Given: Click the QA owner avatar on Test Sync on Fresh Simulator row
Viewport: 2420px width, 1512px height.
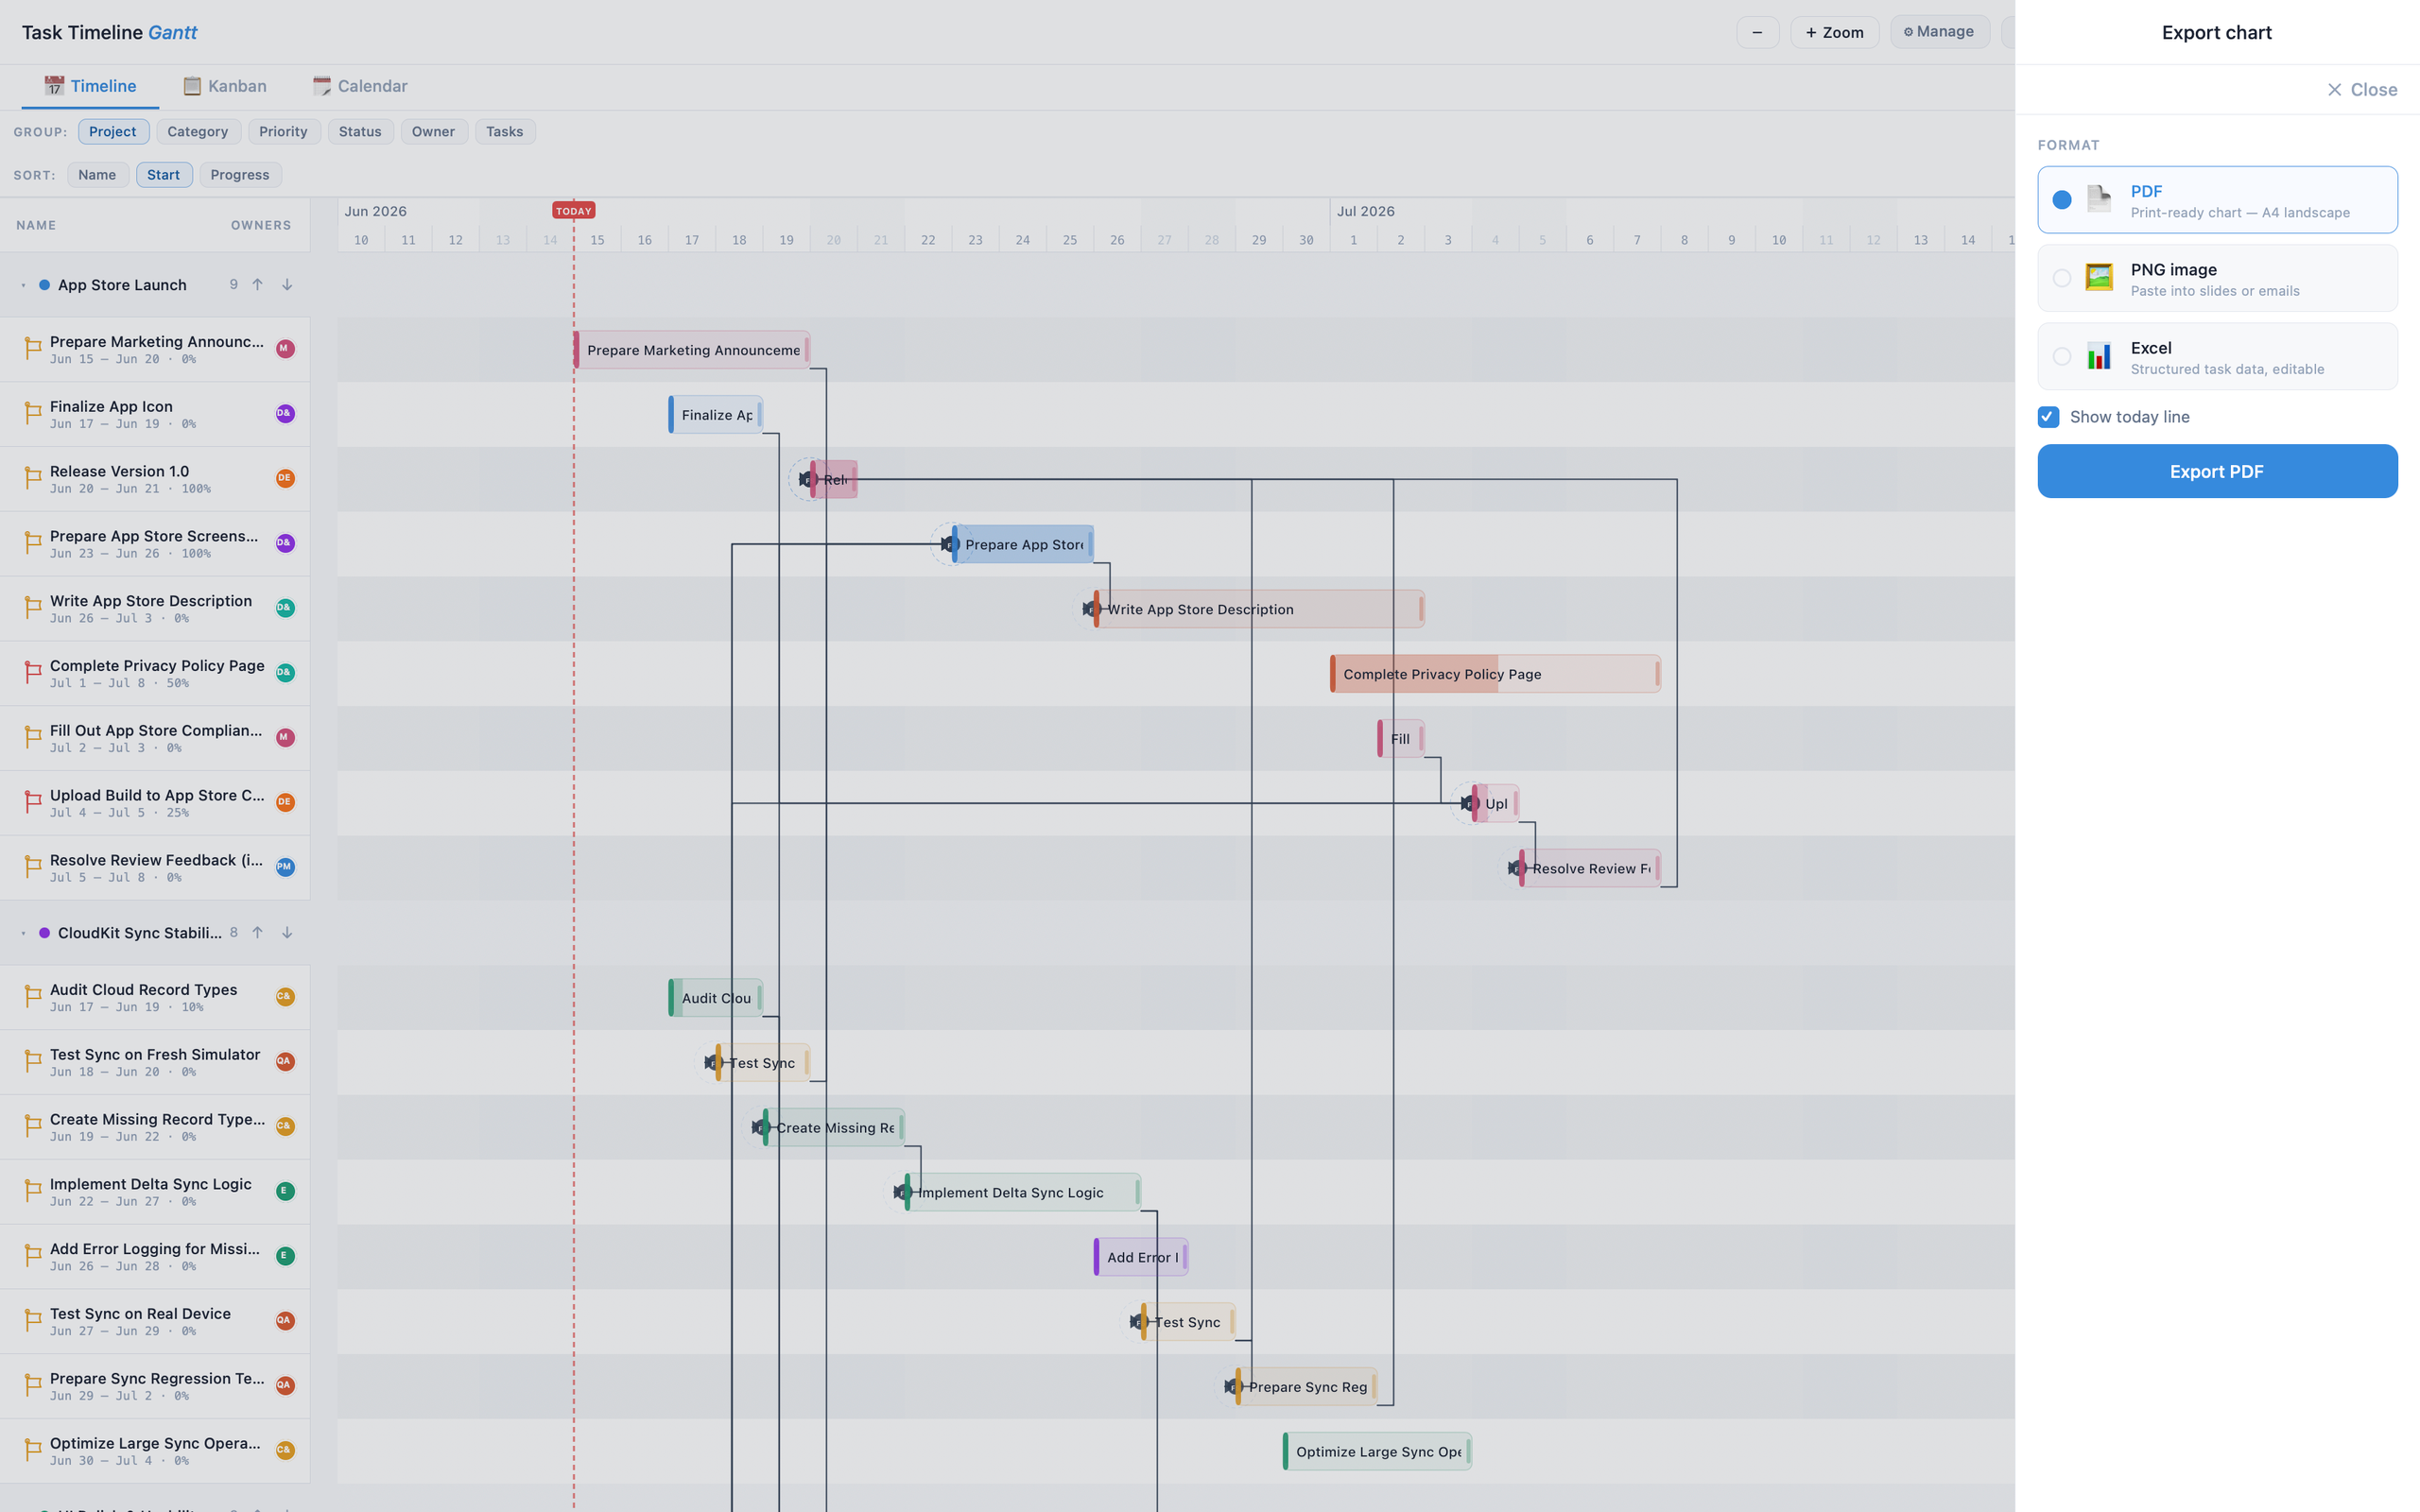Looking at the screenshot, I should [x=285, y=1061].
